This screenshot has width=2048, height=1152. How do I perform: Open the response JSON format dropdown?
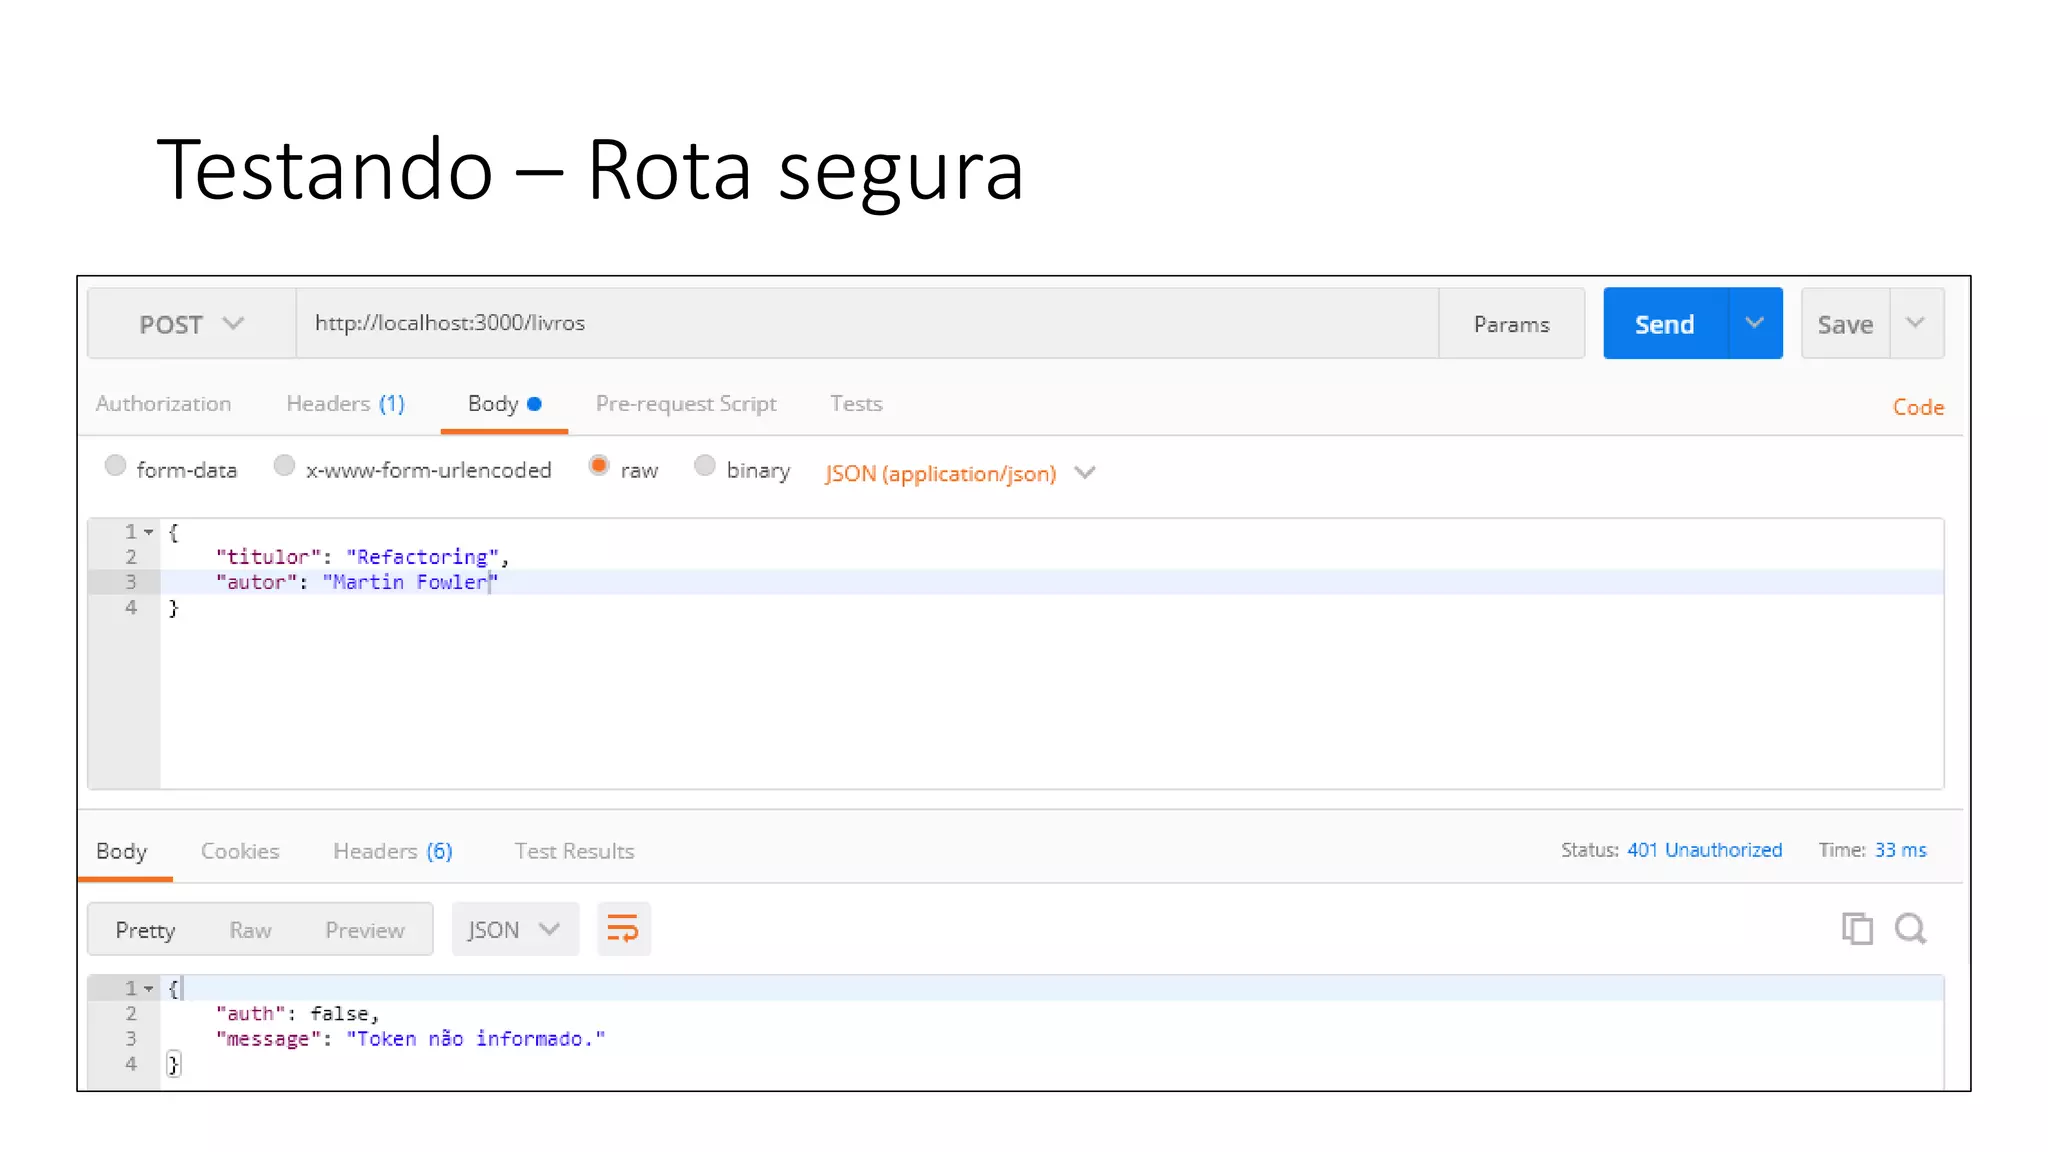(x=515, y=929)
